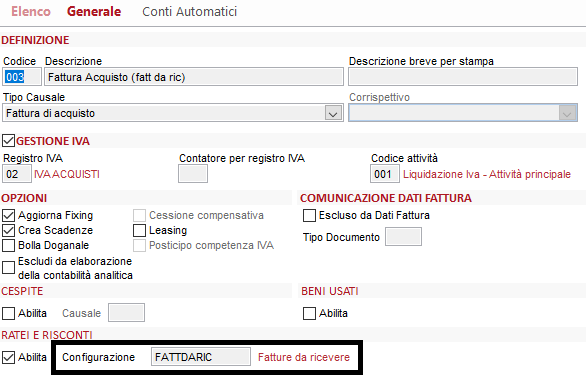Click the Tipo Causale combo box Fattura di acquisto

coord(173,113)
